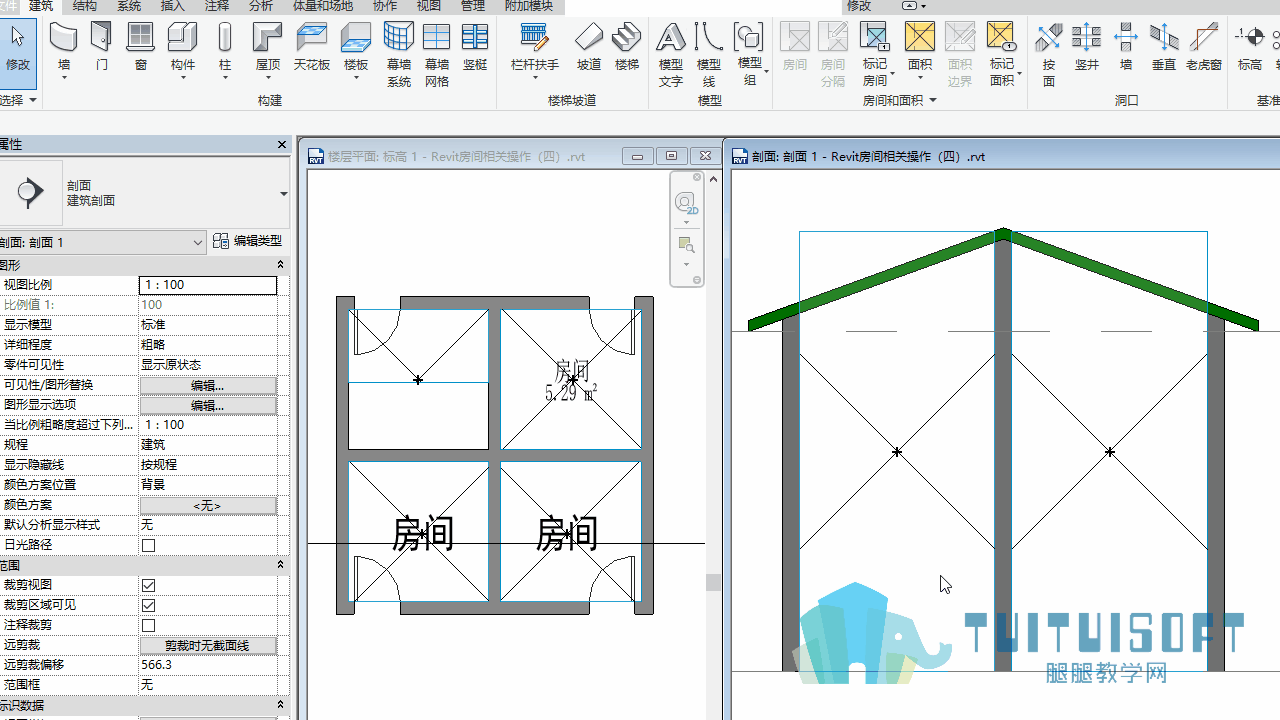Viewport: 1280px width, 720px height.
Task: Enable the 日光路径 checkbox
Action: [149, 545]
